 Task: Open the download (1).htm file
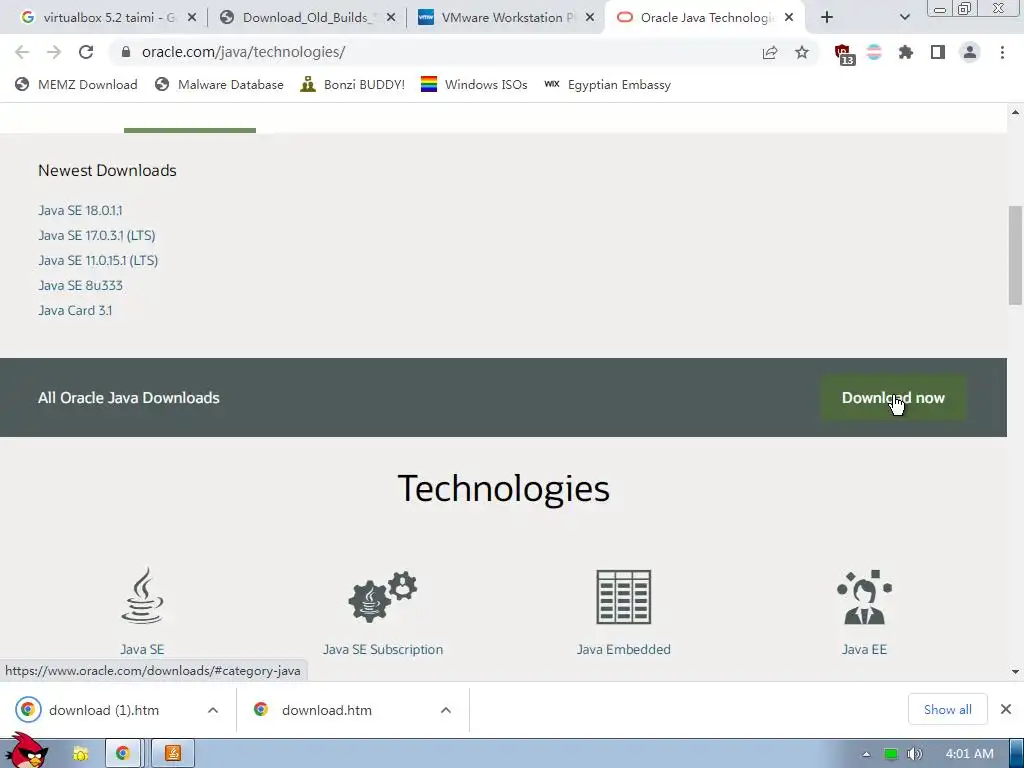click(x=104, y=710)
